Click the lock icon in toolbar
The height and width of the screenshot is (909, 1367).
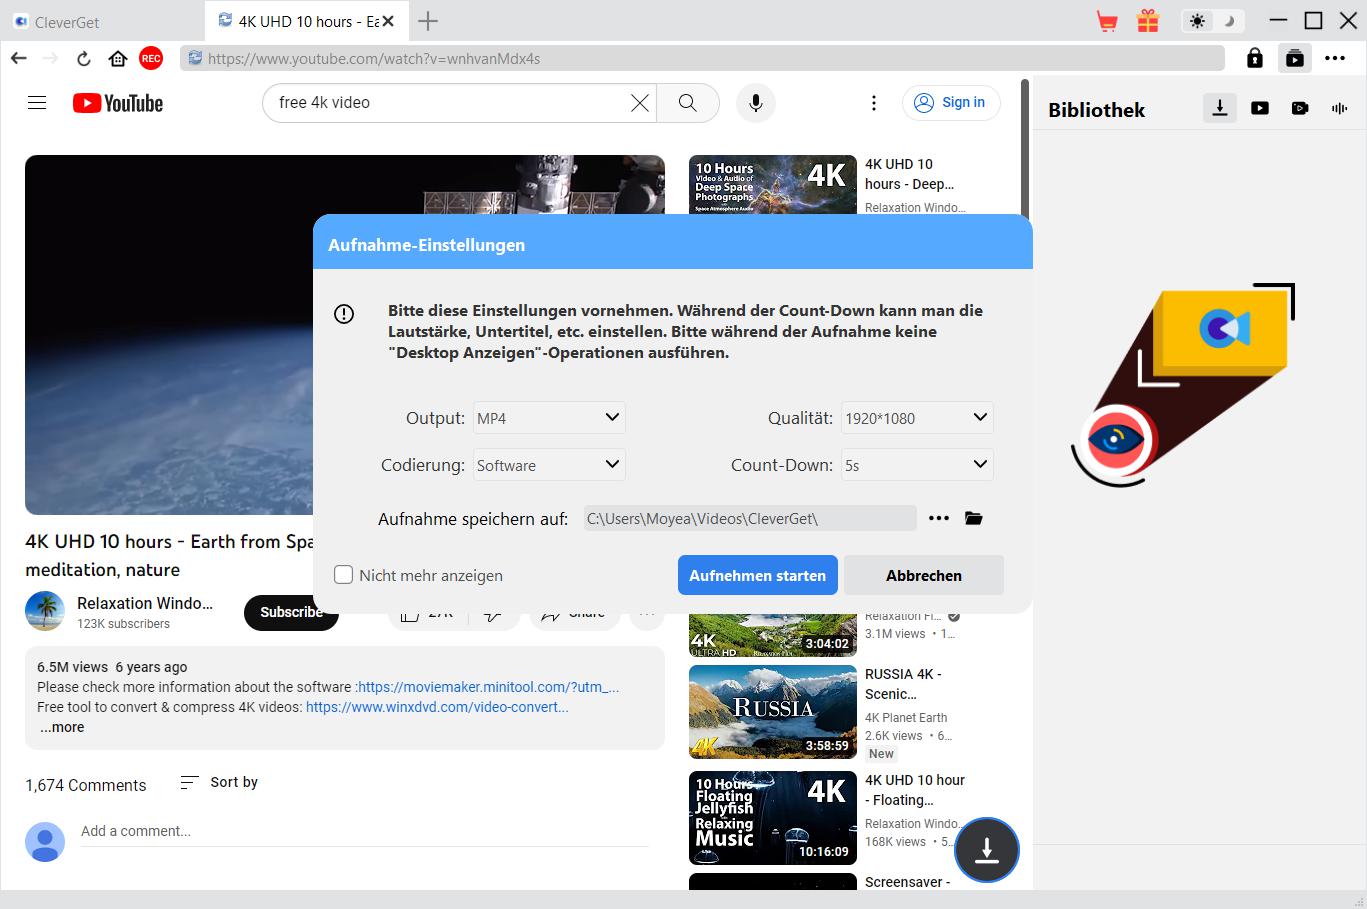tap(1254, 59)
